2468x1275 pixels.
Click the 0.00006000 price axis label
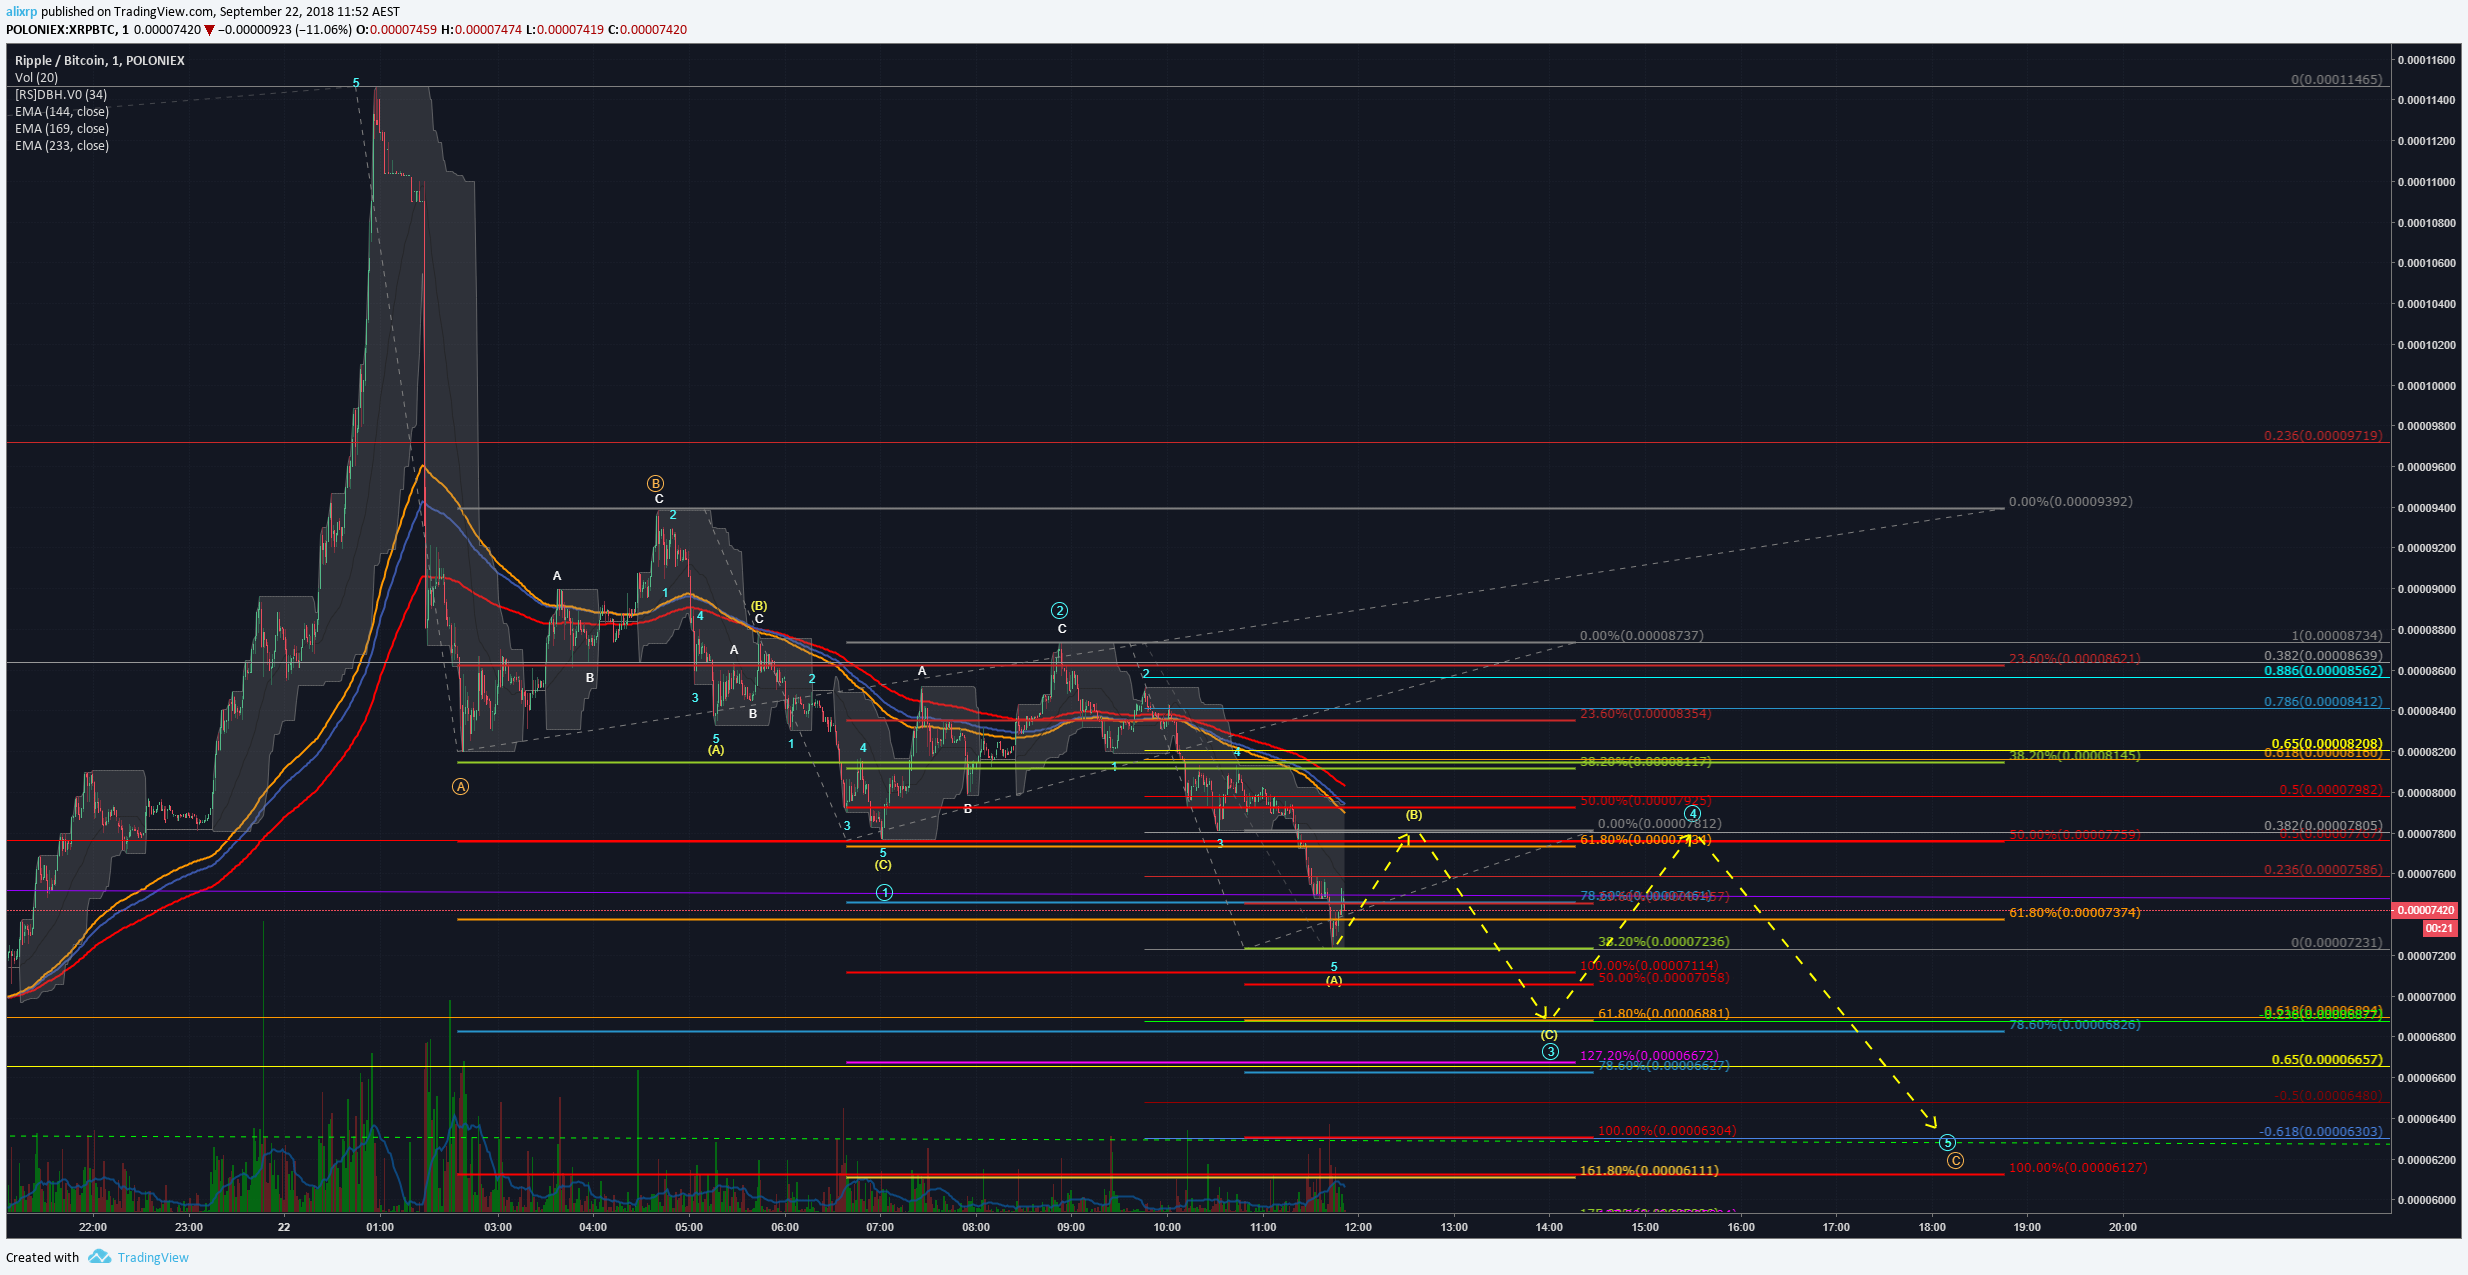point(2425,1200)
